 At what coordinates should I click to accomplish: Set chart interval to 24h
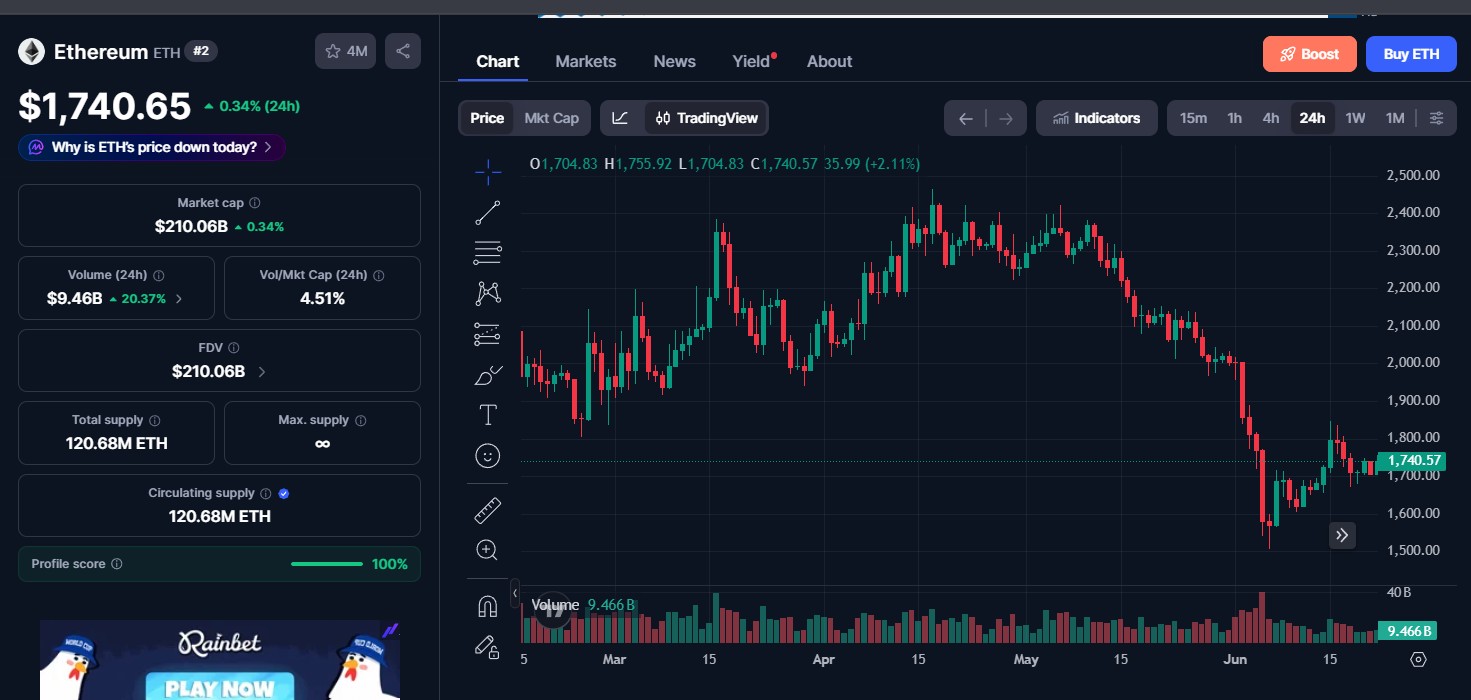tap(1312, 118)
